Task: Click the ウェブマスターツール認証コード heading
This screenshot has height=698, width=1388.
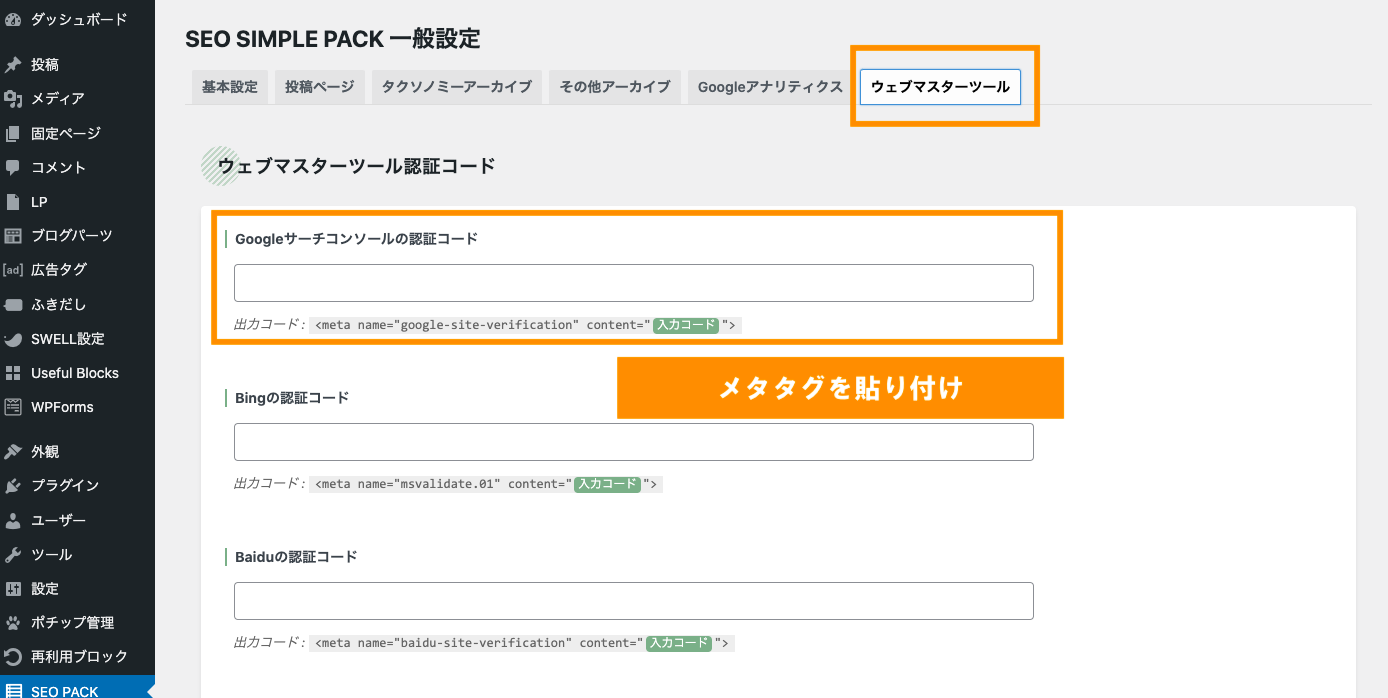Action: click(357, 166)
